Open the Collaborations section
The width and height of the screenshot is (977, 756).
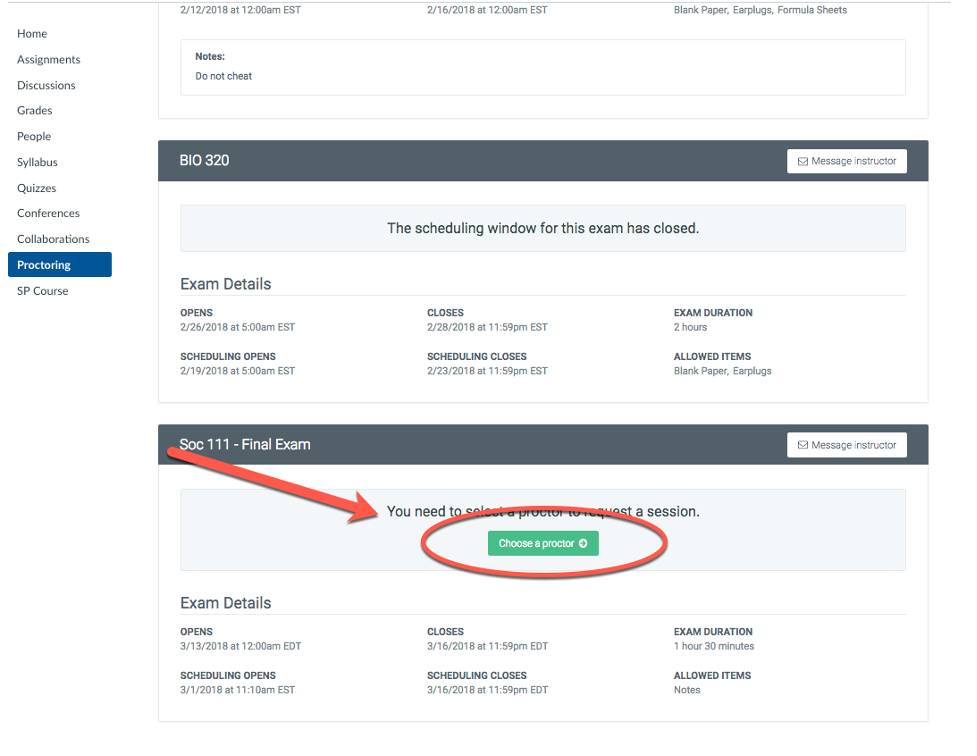pos(51,238)
